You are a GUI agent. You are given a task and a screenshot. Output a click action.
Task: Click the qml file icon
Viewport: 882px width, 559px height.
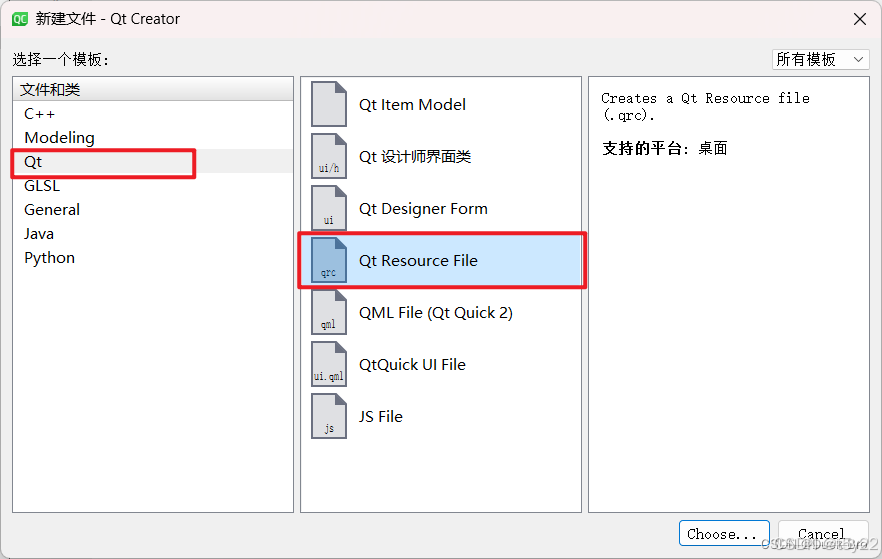[329, 312]
